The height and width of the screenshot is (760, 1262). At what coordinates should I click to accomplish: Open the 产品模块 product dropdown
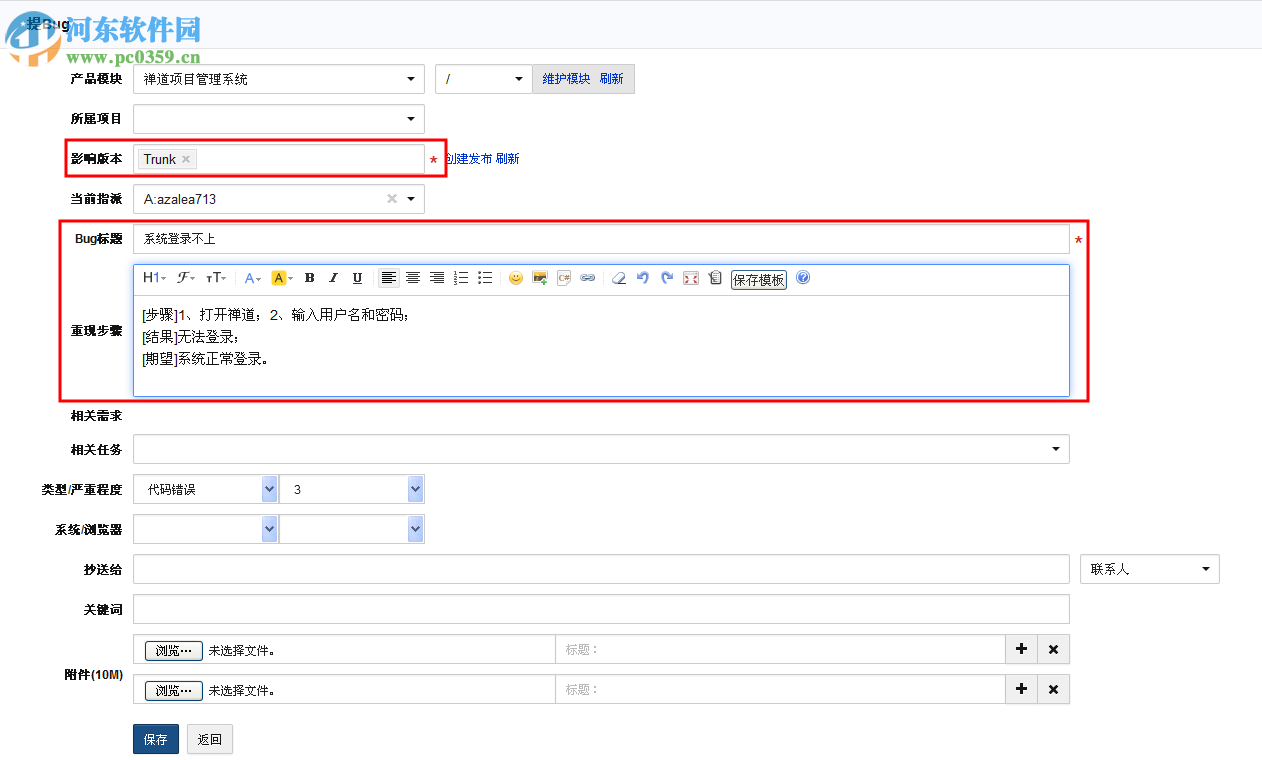[279, 79]
